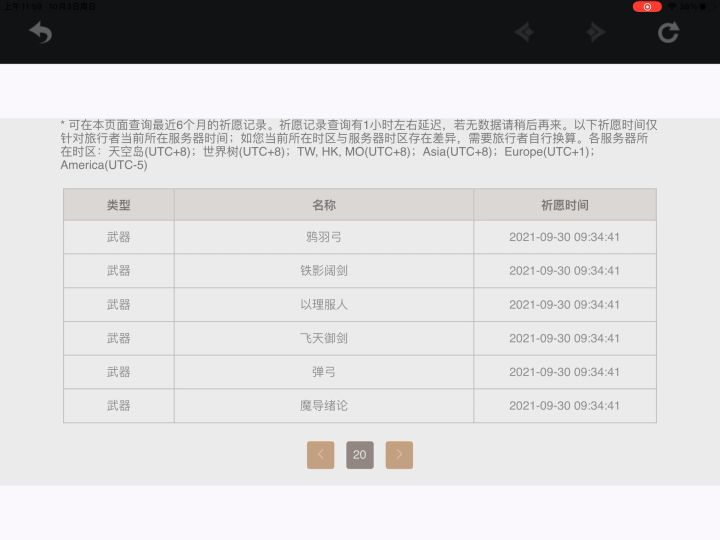The width and height of the screenshot is (720, 540).
Task: Select the 名称 column header
Action: click(x=324, y=205)
